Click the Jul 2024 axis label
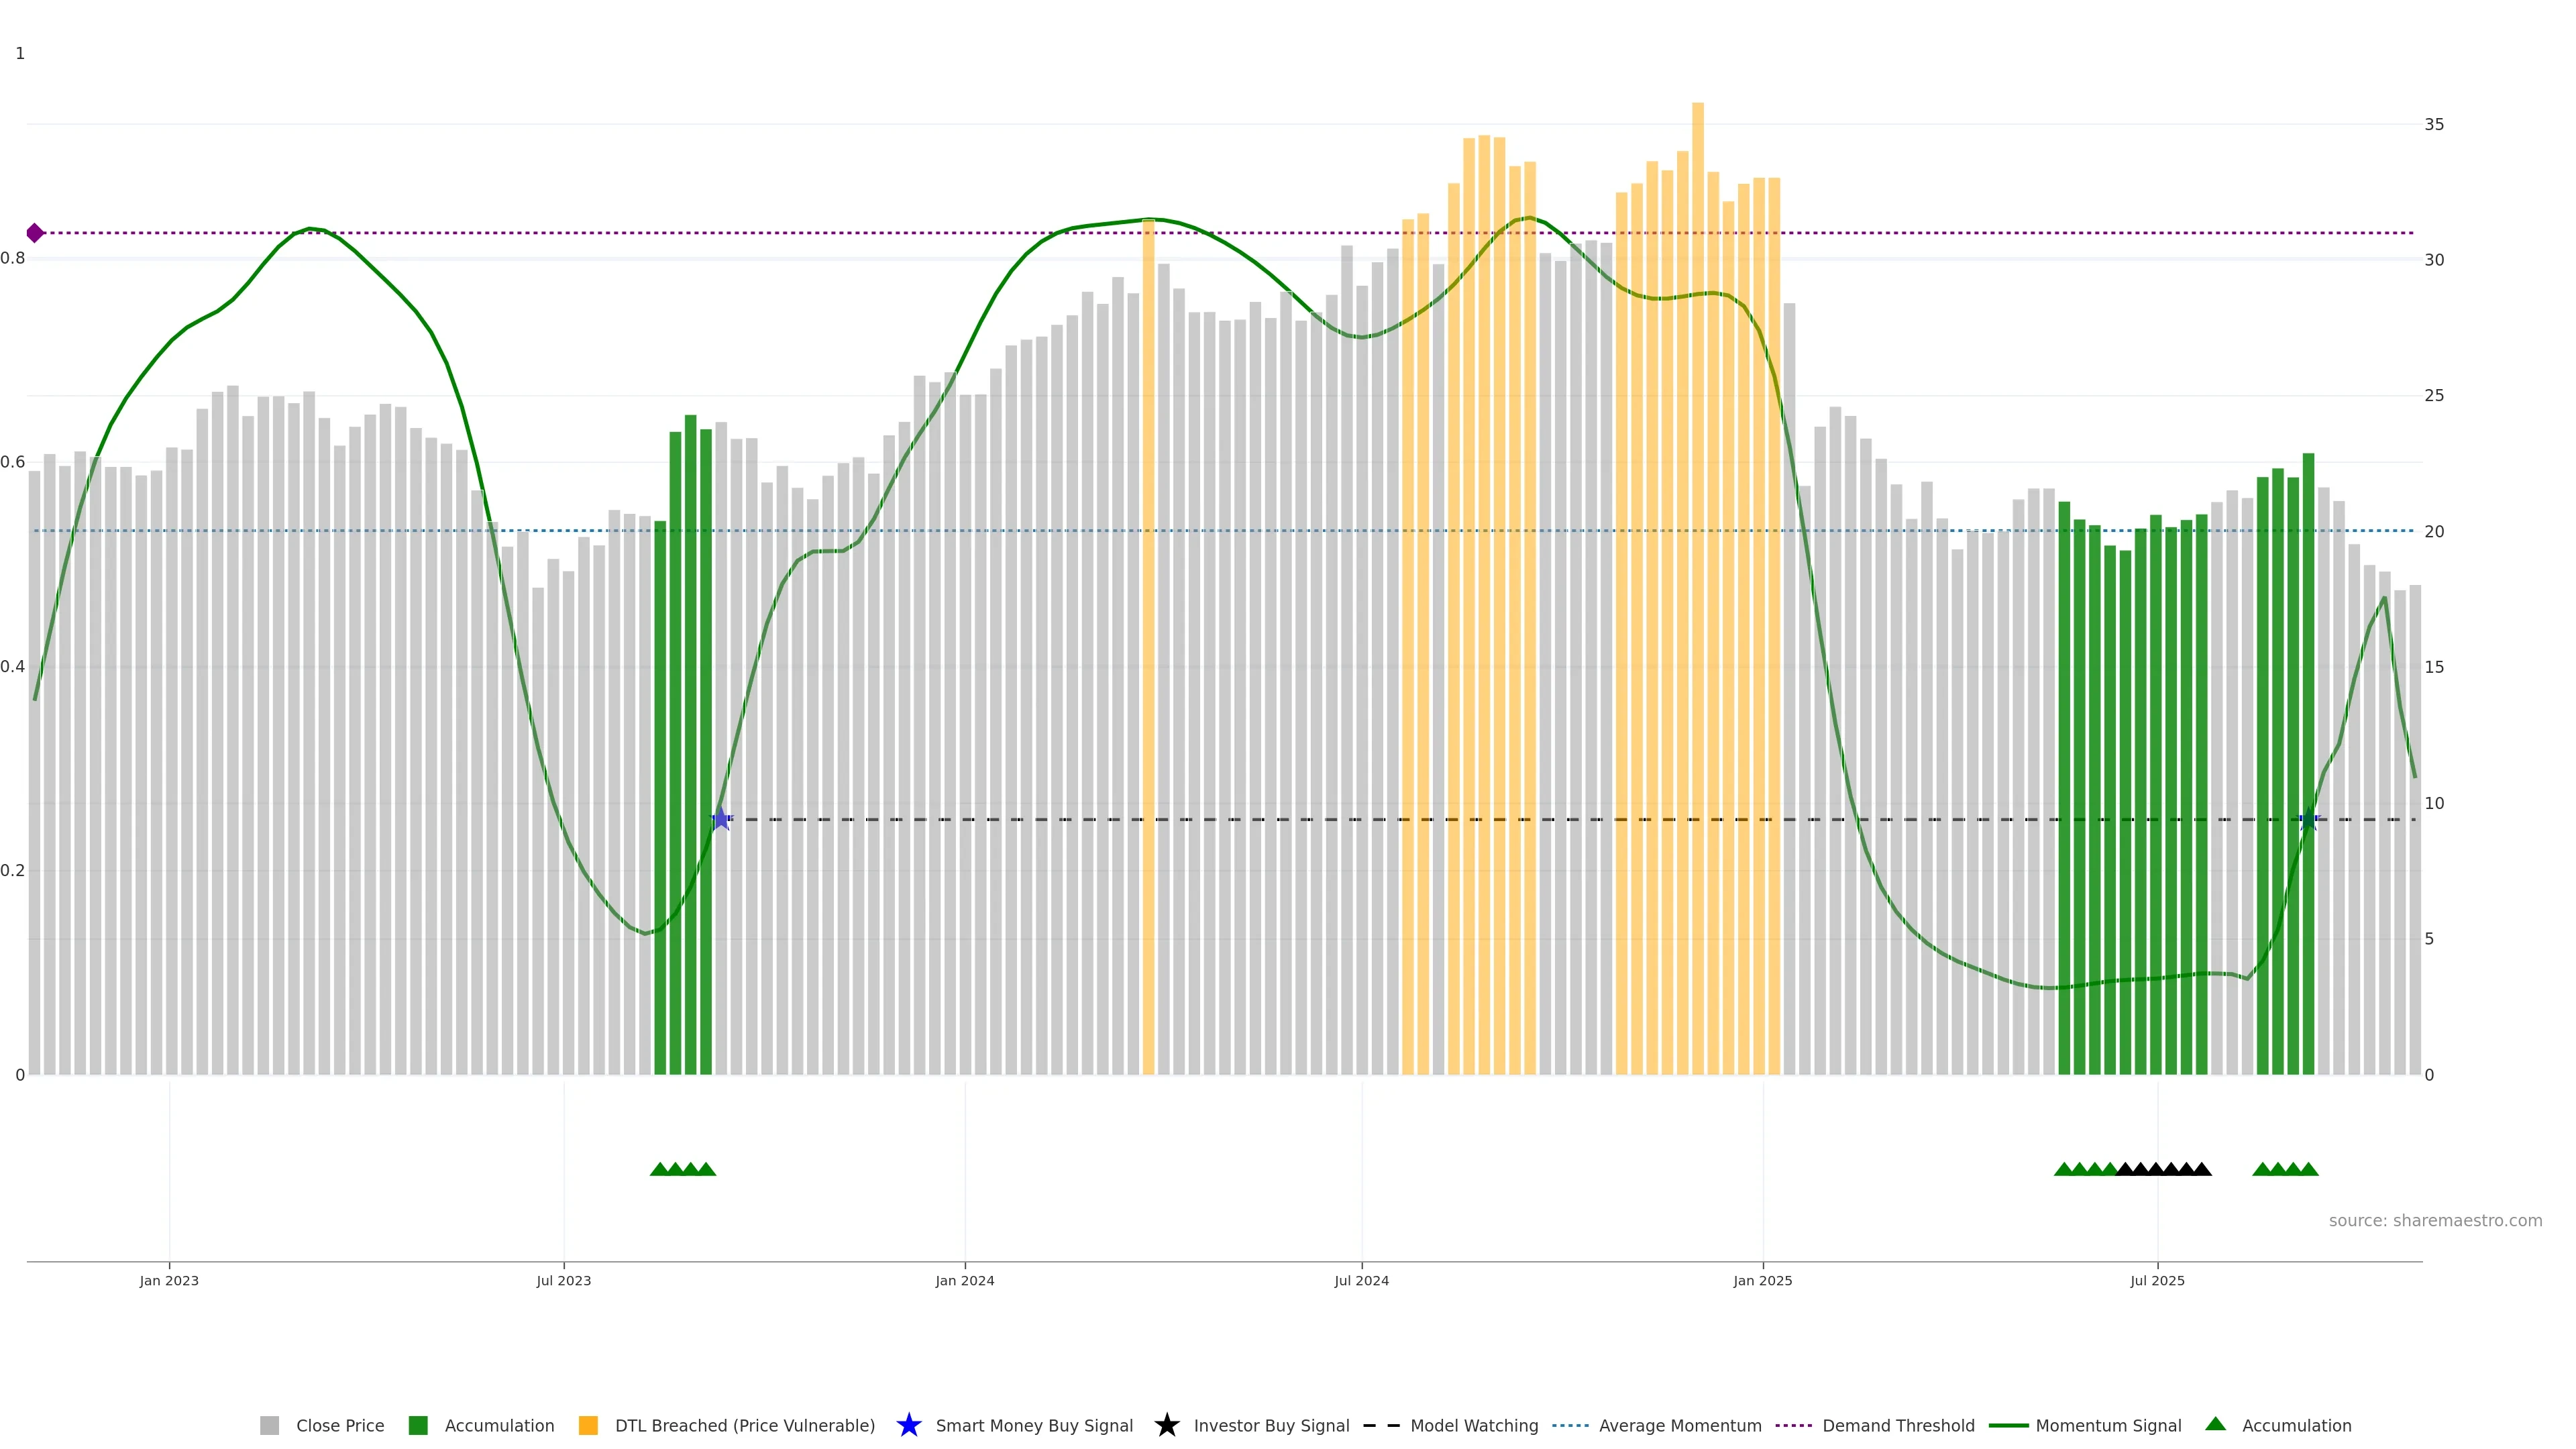2576x1449 pixels. tap(1361, 1280)
